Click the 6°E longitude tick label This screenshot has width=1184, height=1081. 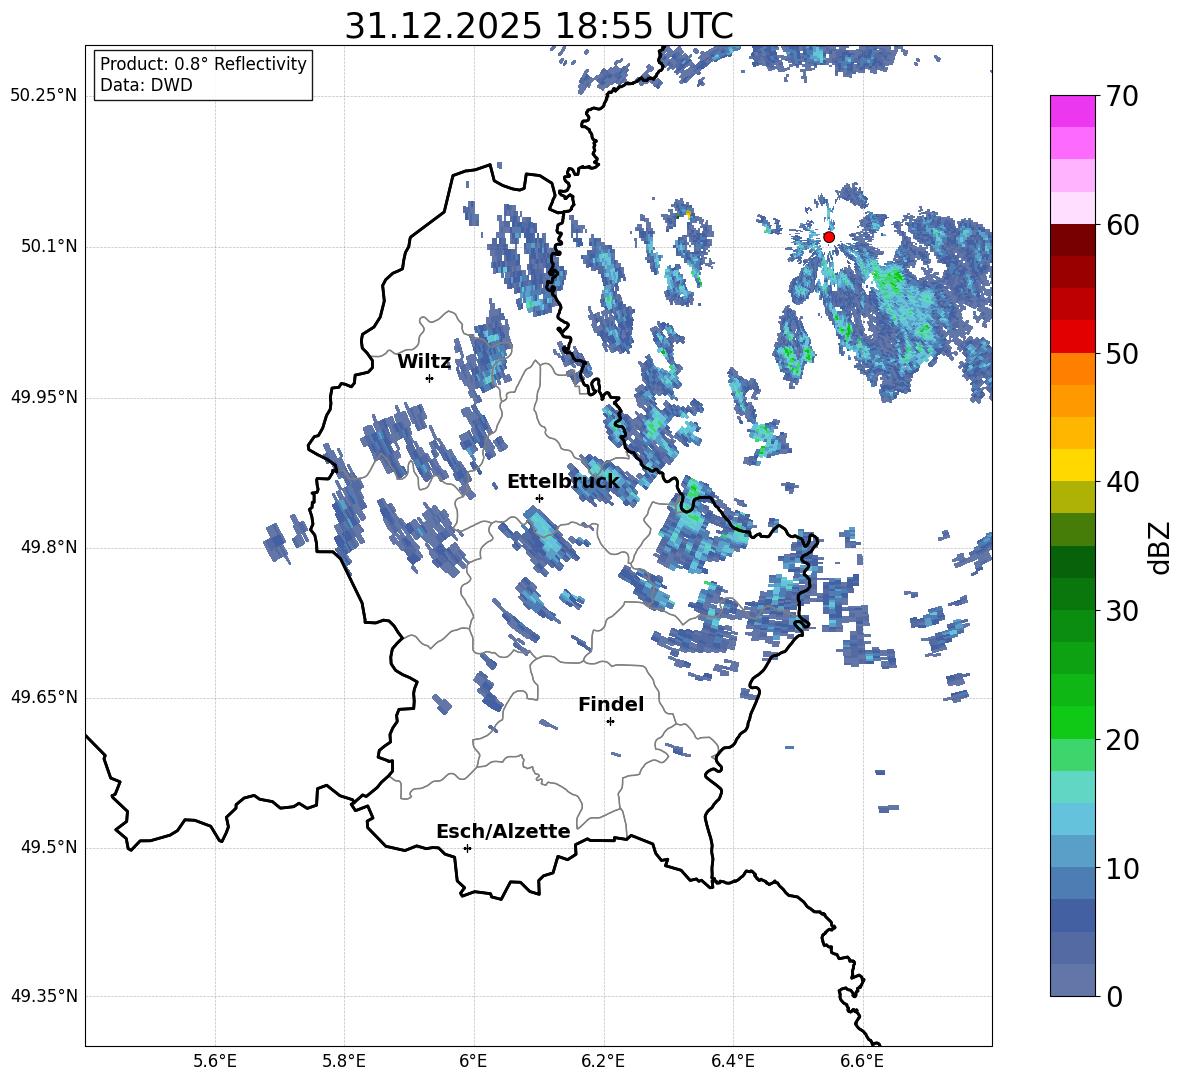(x=473, y=1061)
